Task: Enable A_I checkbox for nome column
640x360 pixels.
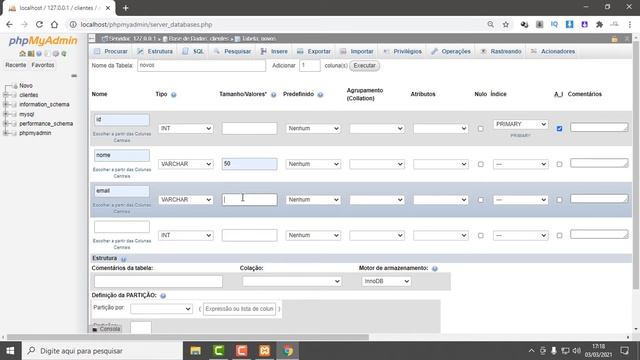Action: (x=559, y=164)
